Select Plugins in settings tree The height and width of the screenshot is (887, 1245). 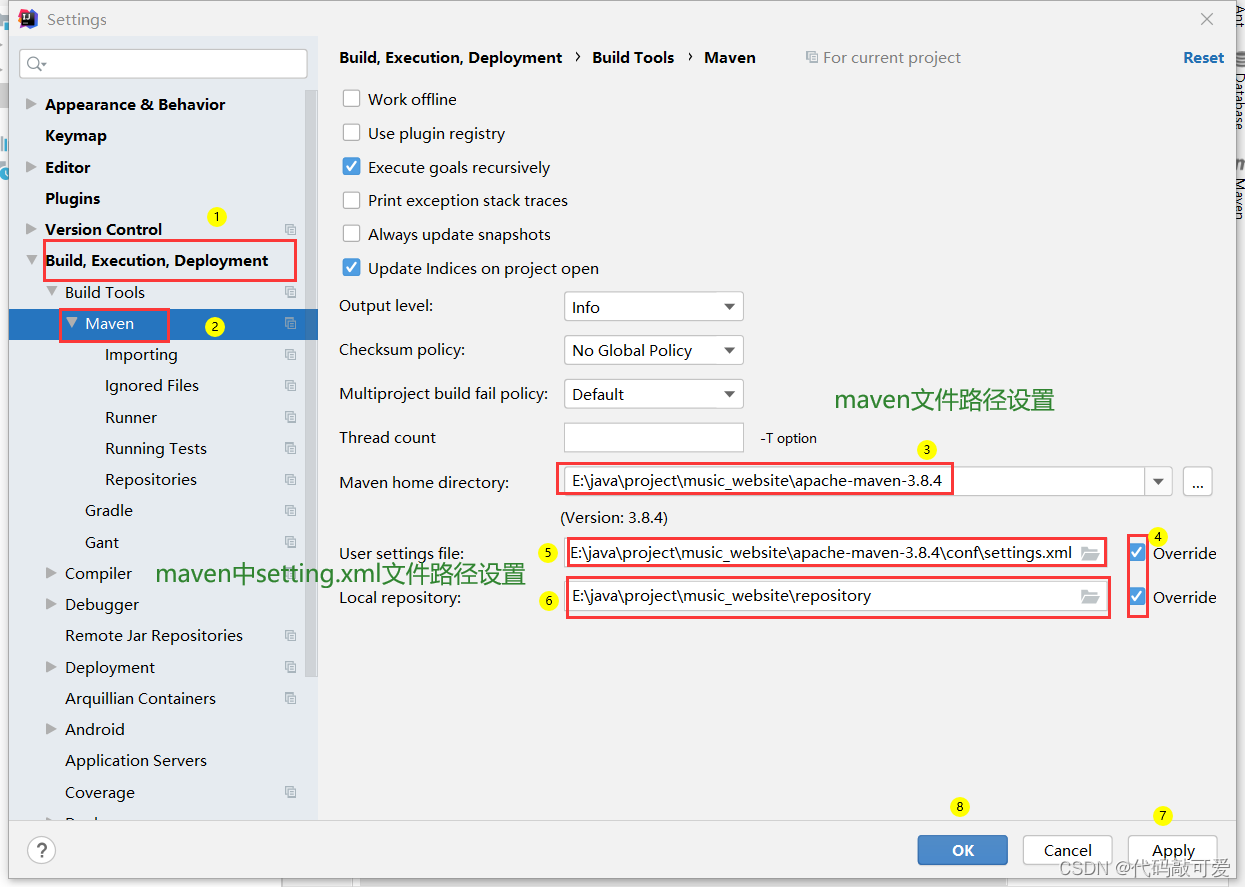(x=73, y=198)
